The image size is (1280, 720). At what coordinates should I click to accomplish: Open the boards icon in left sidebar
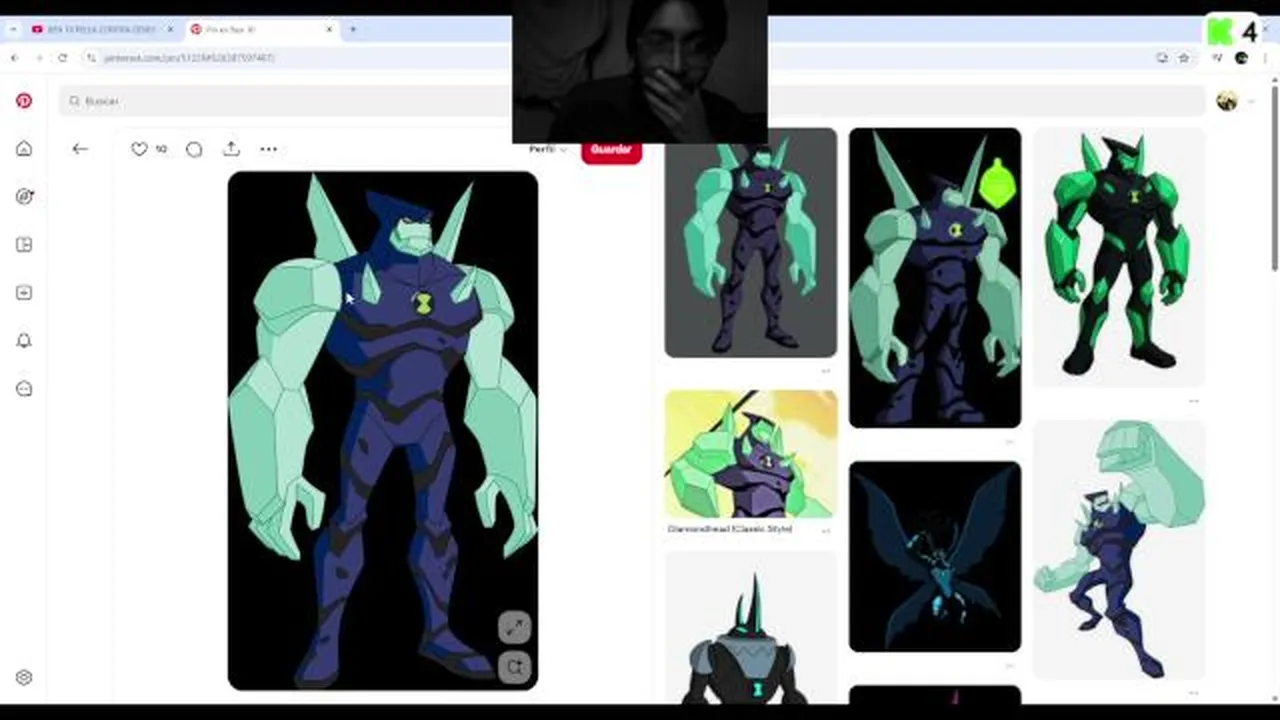(24, 245)
